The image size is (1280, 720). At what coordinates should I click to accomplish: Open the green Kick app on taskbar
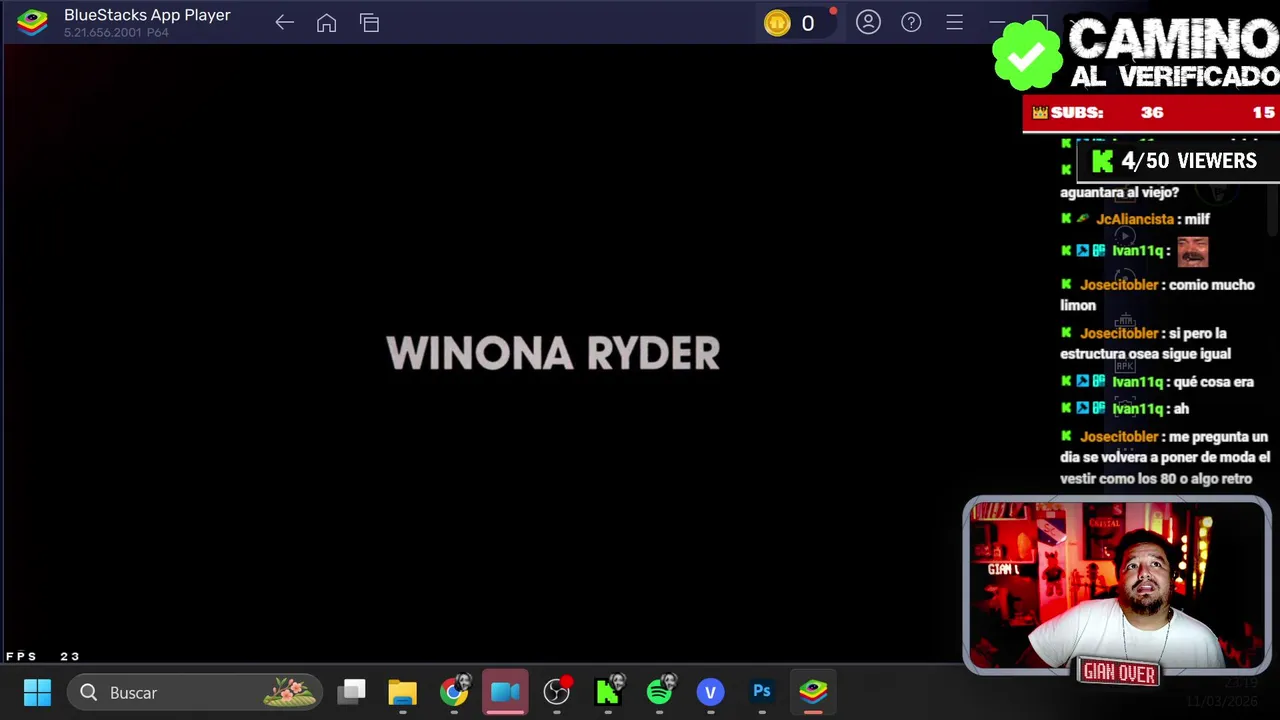click(608, 692)
